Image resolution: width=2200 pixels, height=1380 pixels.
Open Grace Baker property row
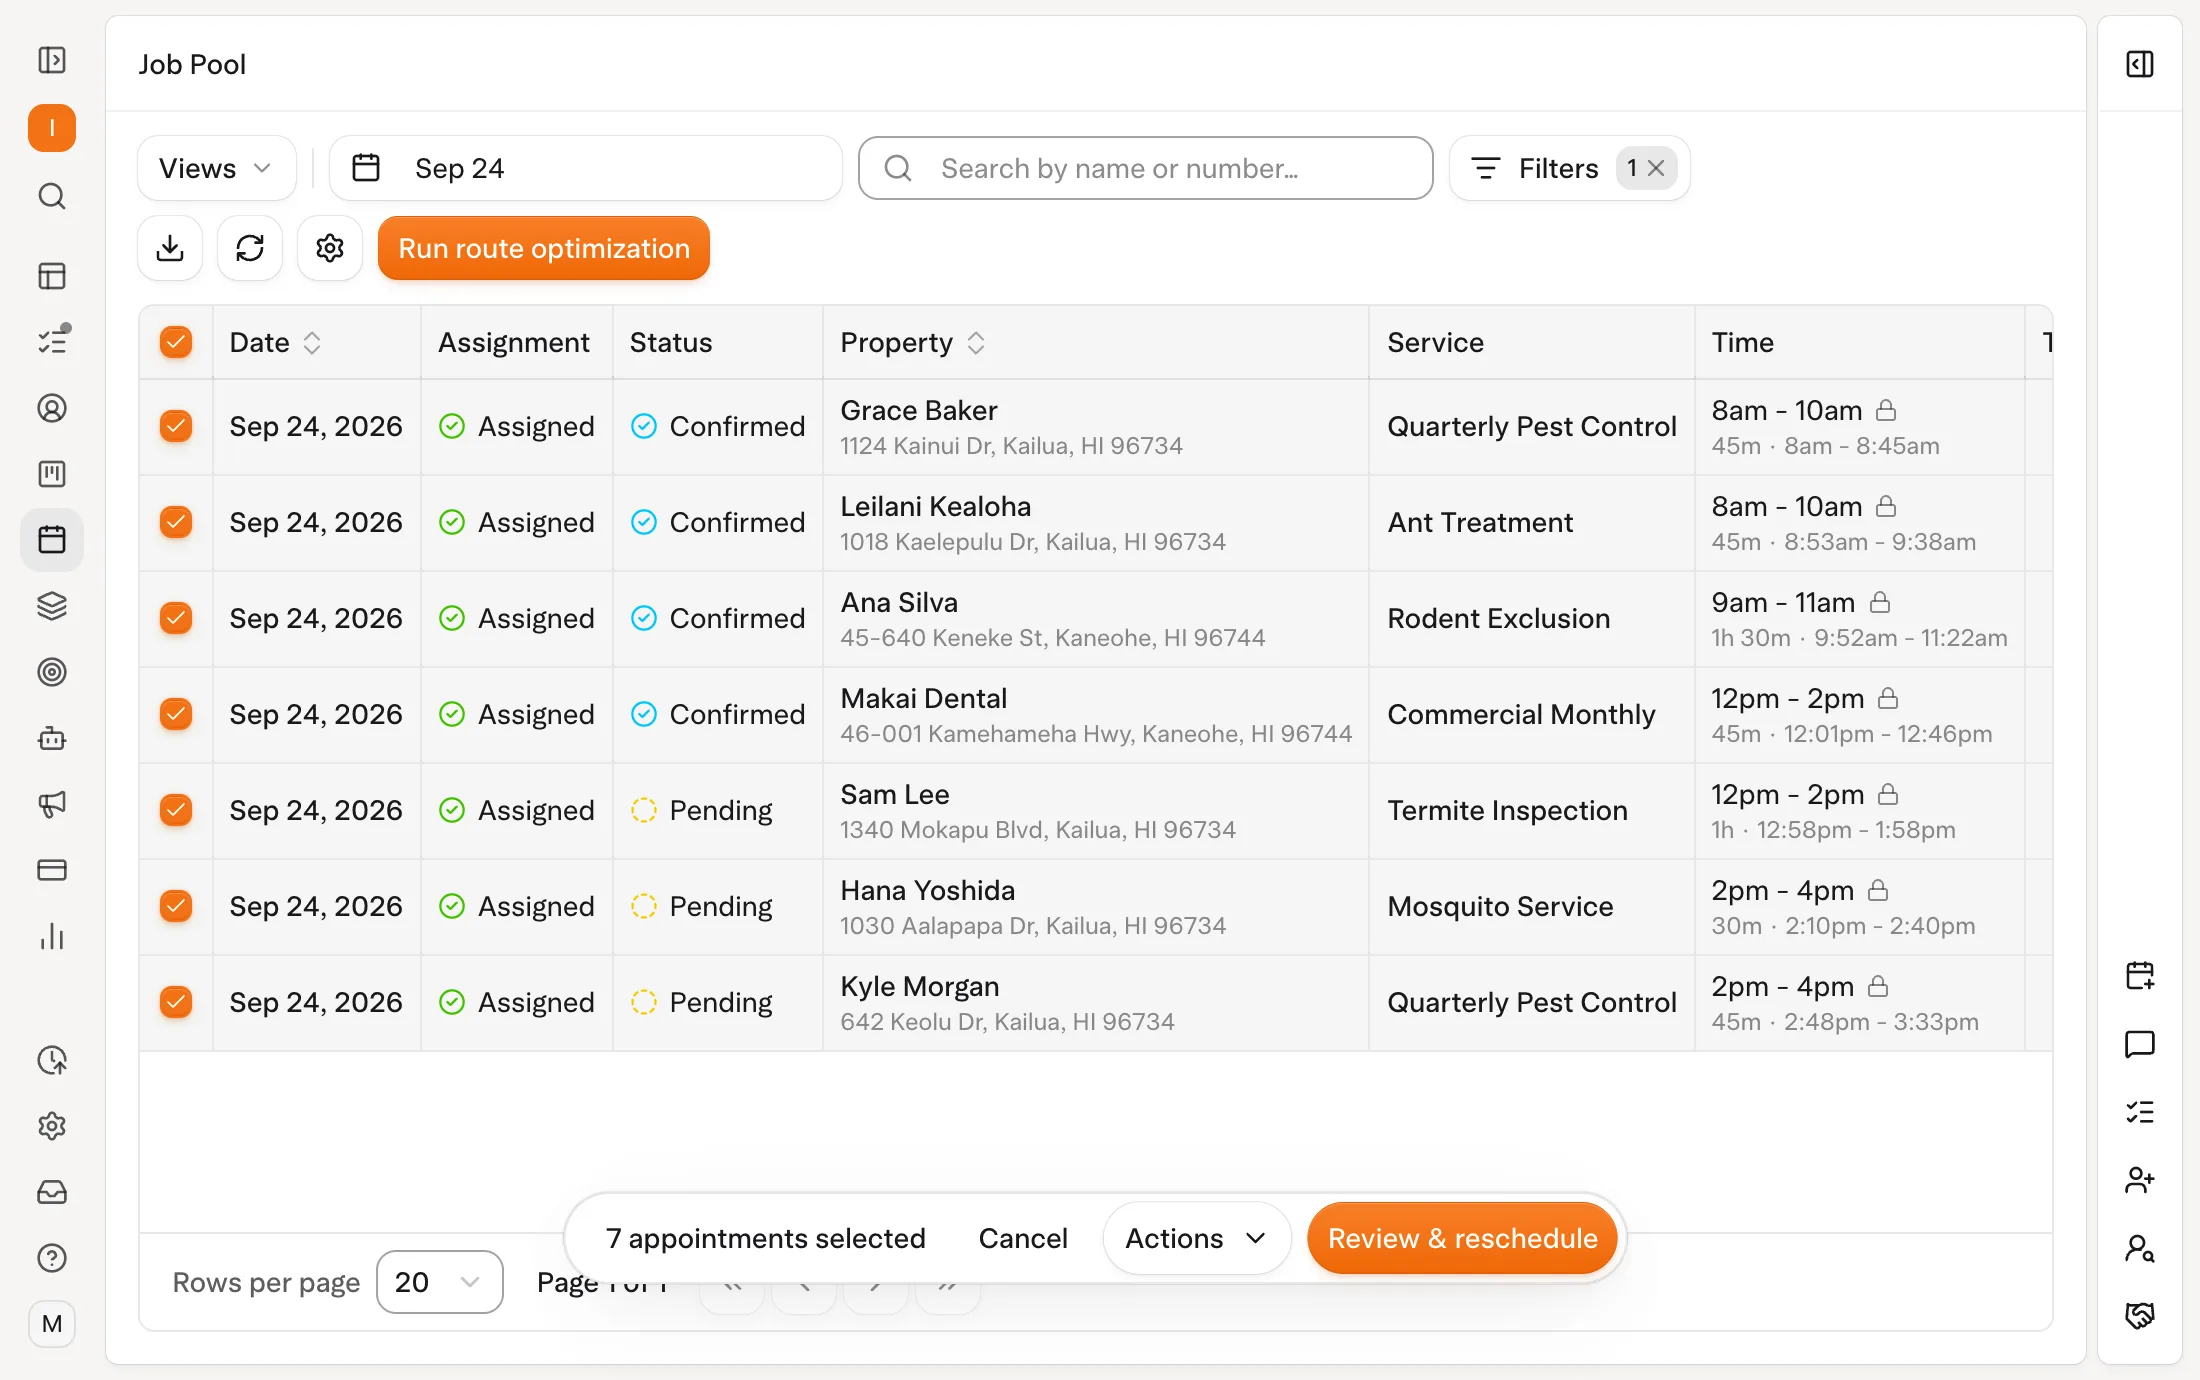click(1095, 427)
